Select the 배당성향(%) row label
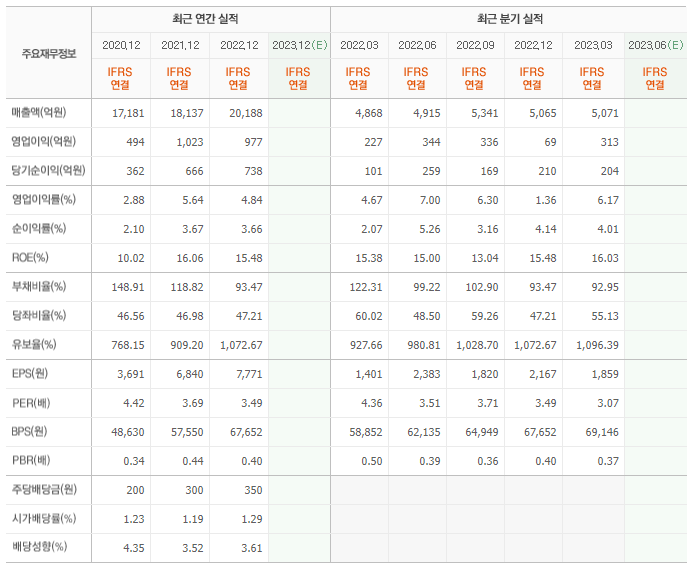Image resolution: width=692 pixels, height=567 pixels. [x=39, y=547]
